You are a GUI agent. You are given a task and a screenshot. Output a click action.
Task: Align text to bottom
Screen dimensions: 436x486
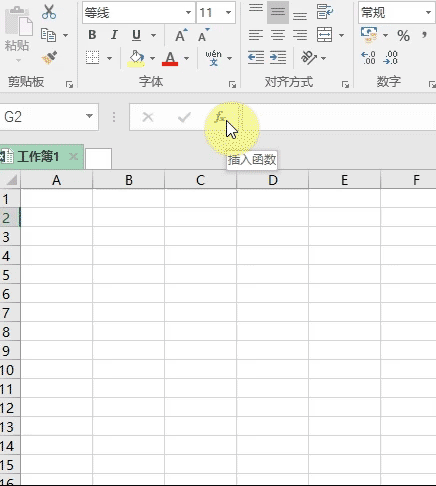(300, 16)
